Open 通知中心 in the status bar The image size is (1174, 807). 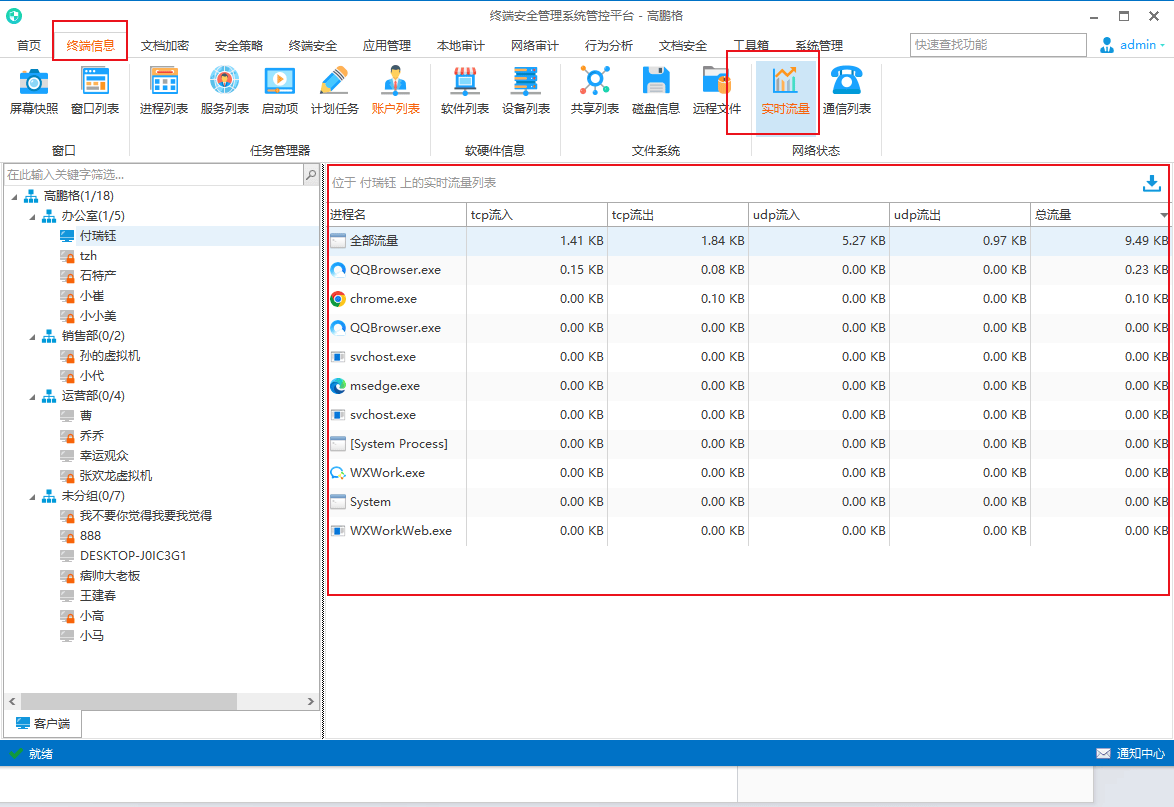tap(1130, 753)
